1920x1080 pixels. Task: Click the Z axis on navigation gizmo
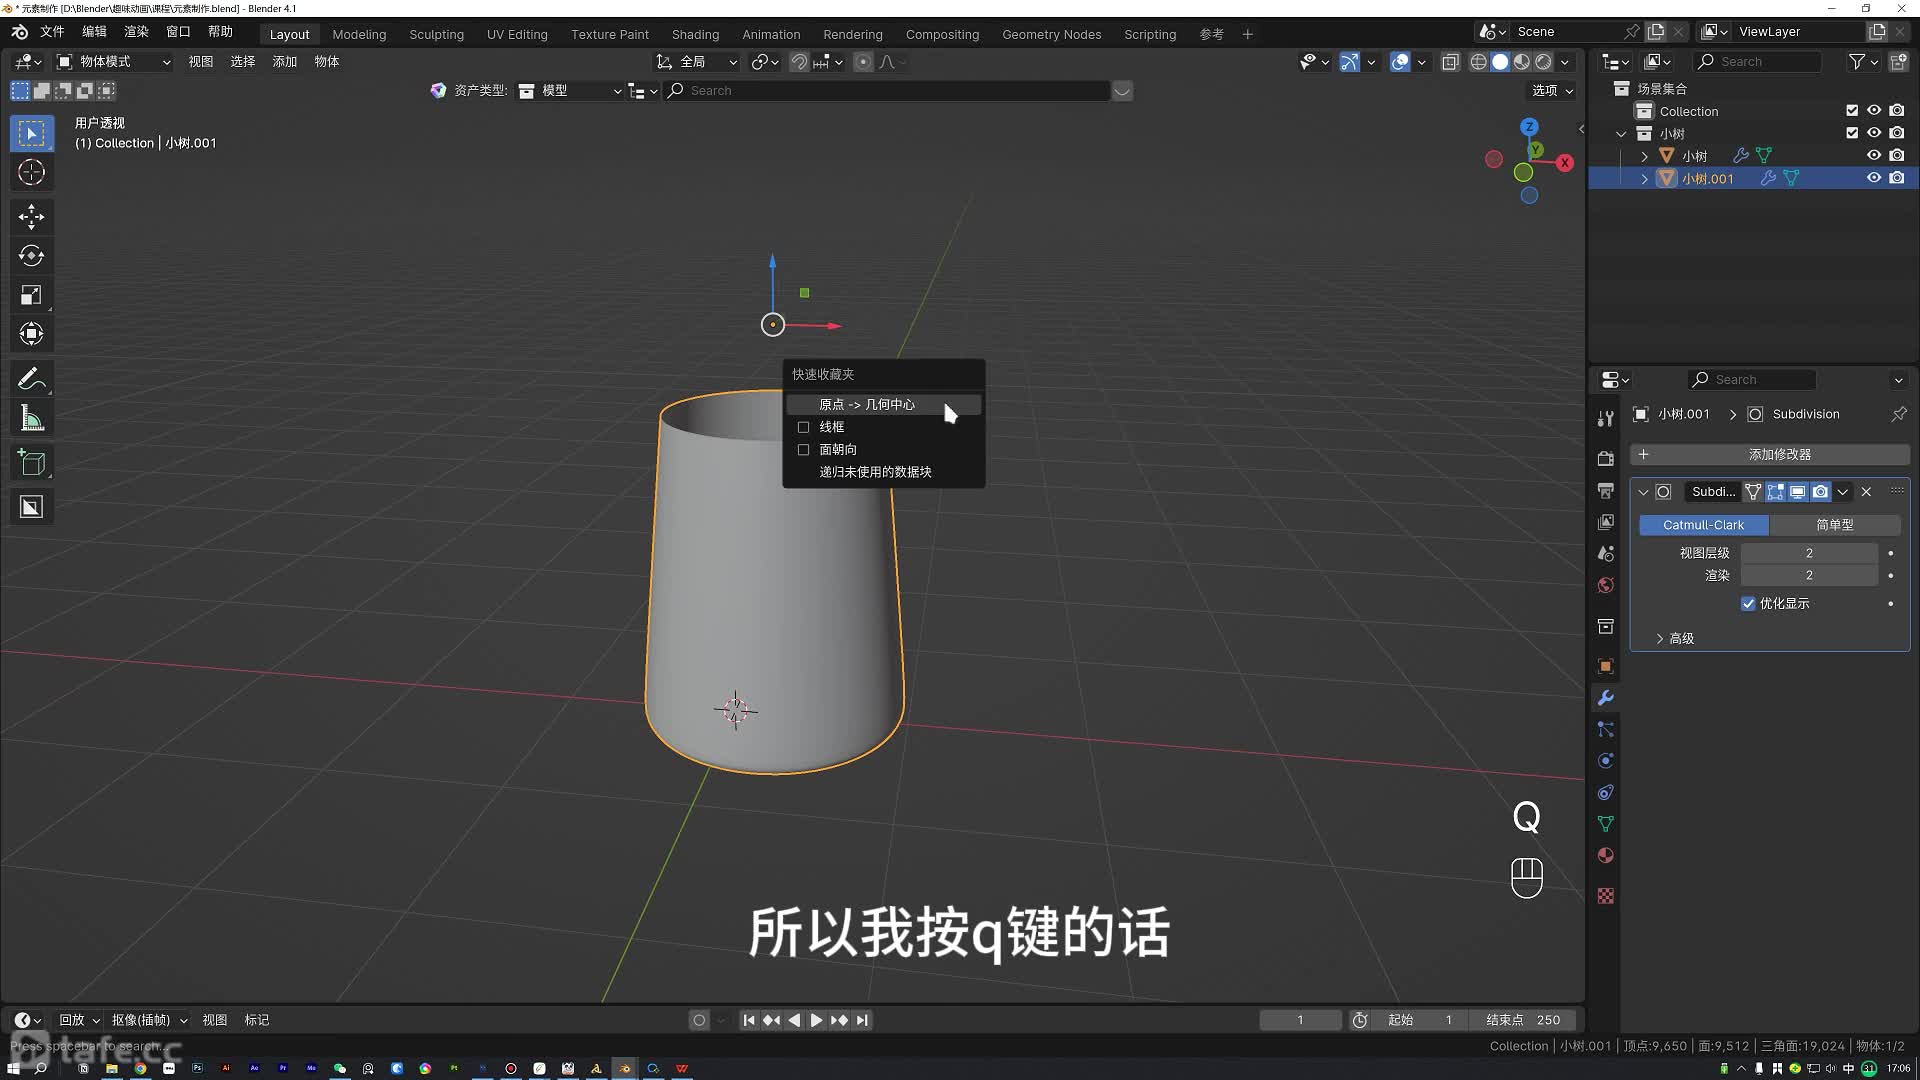click(x=1529, y=127)
